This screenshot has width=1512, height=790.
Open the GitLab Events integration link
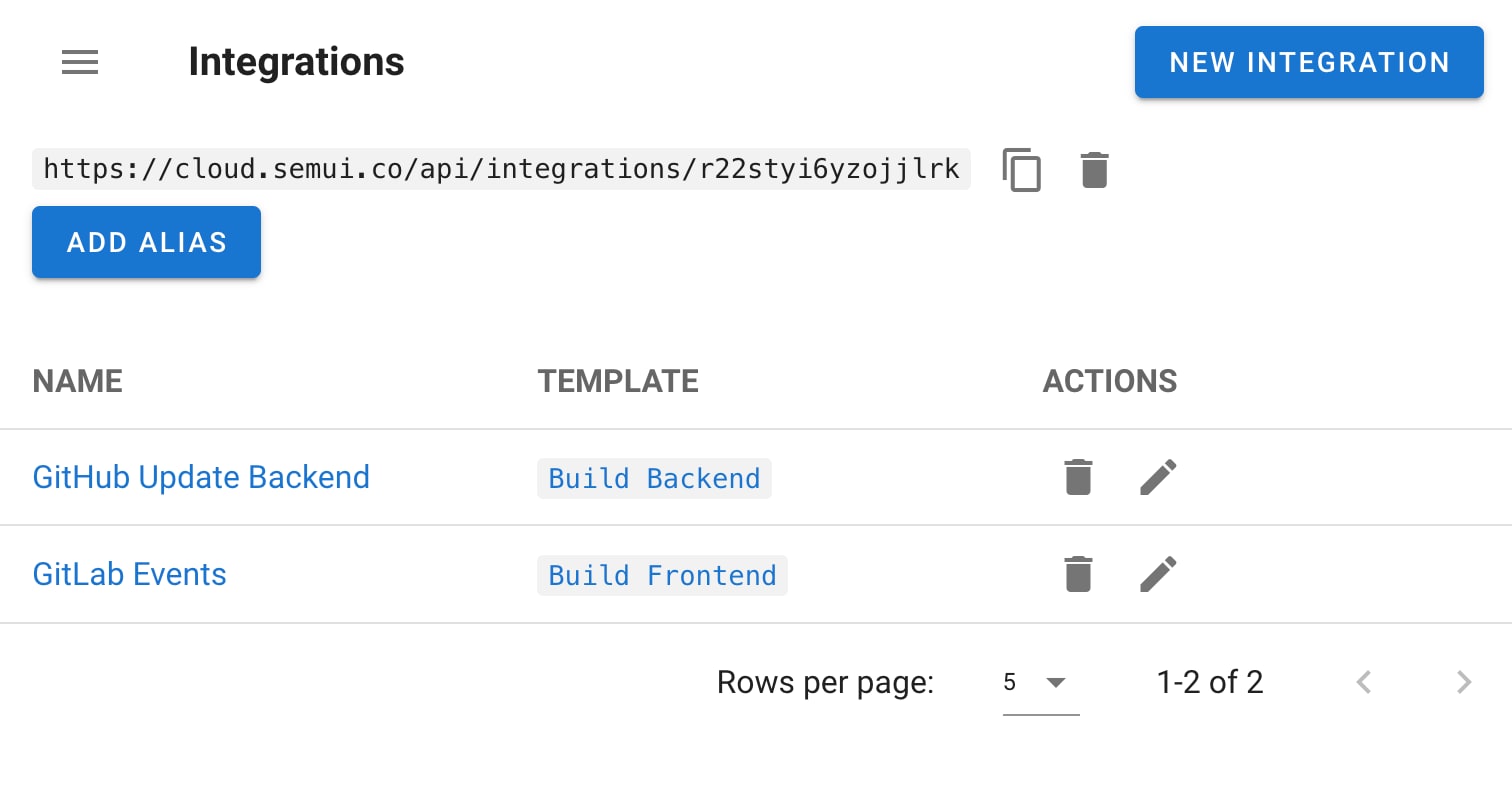[x=130, y=574]
